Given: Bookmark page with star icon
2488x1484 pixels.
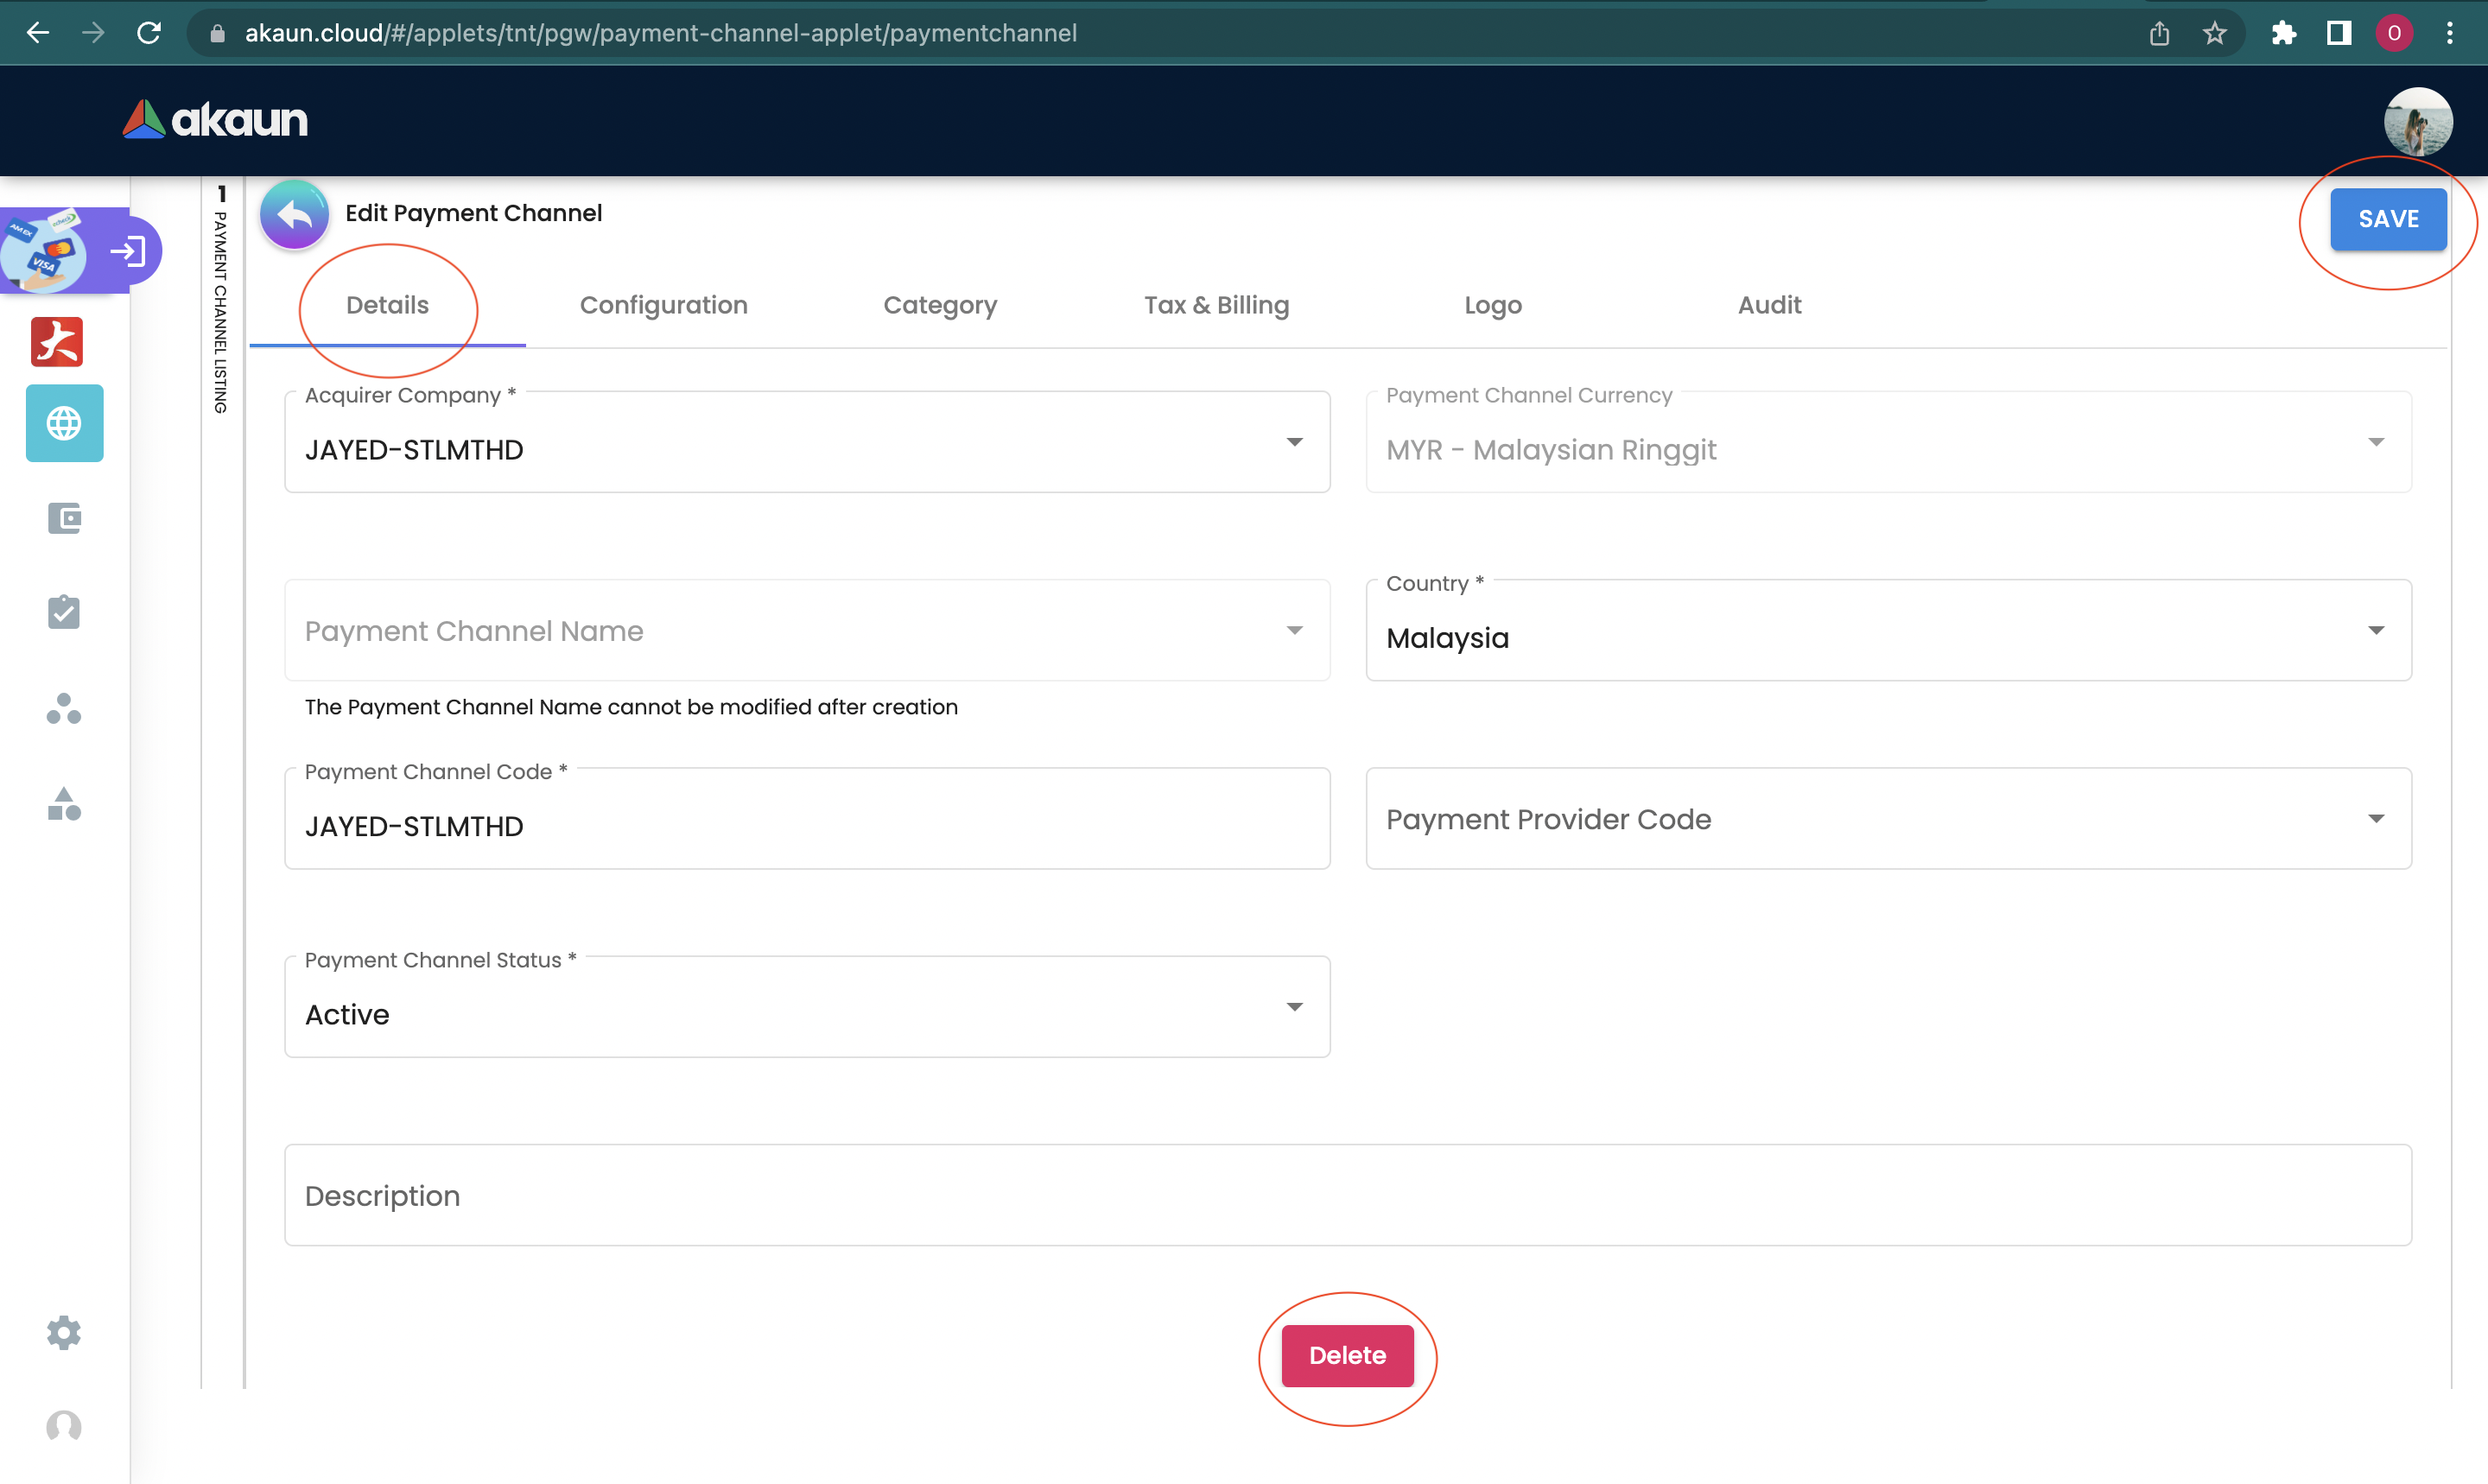Looking at the screenshot, I should point(2214,33).
